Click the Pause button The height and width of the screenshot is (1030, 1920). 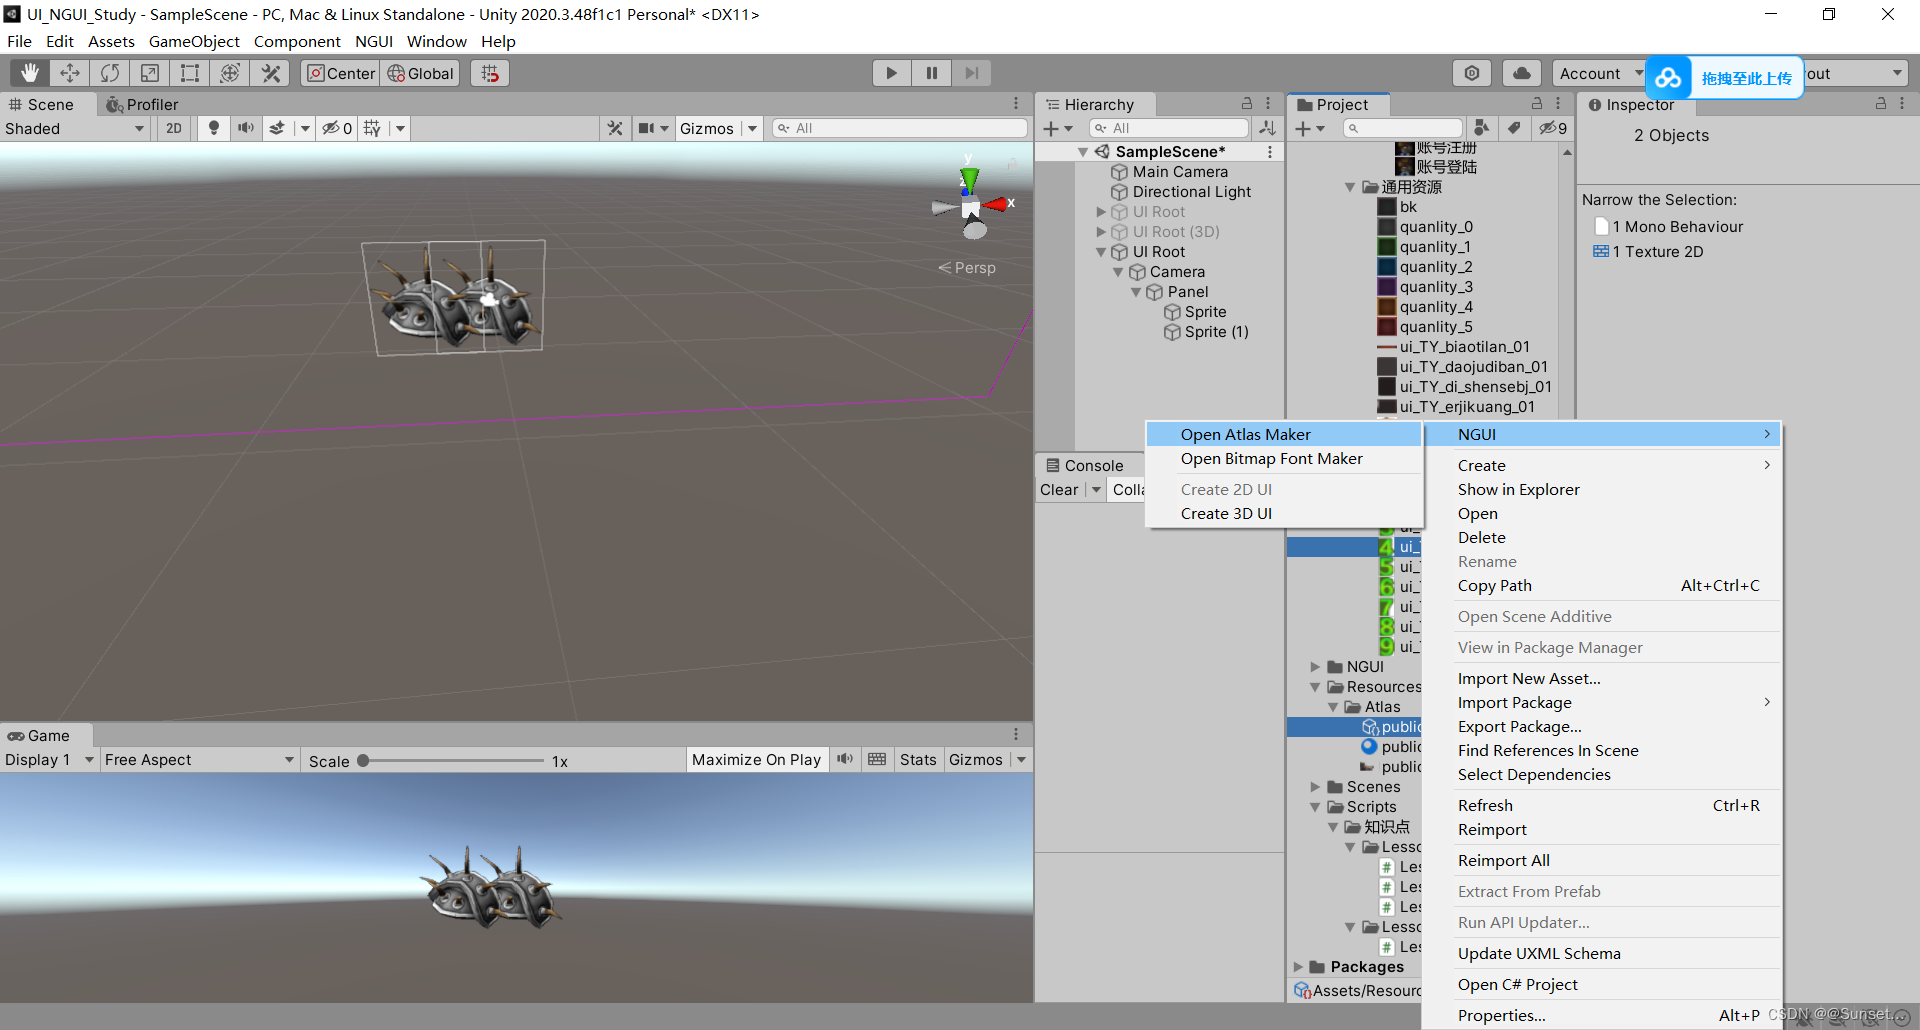coord(931,73)
